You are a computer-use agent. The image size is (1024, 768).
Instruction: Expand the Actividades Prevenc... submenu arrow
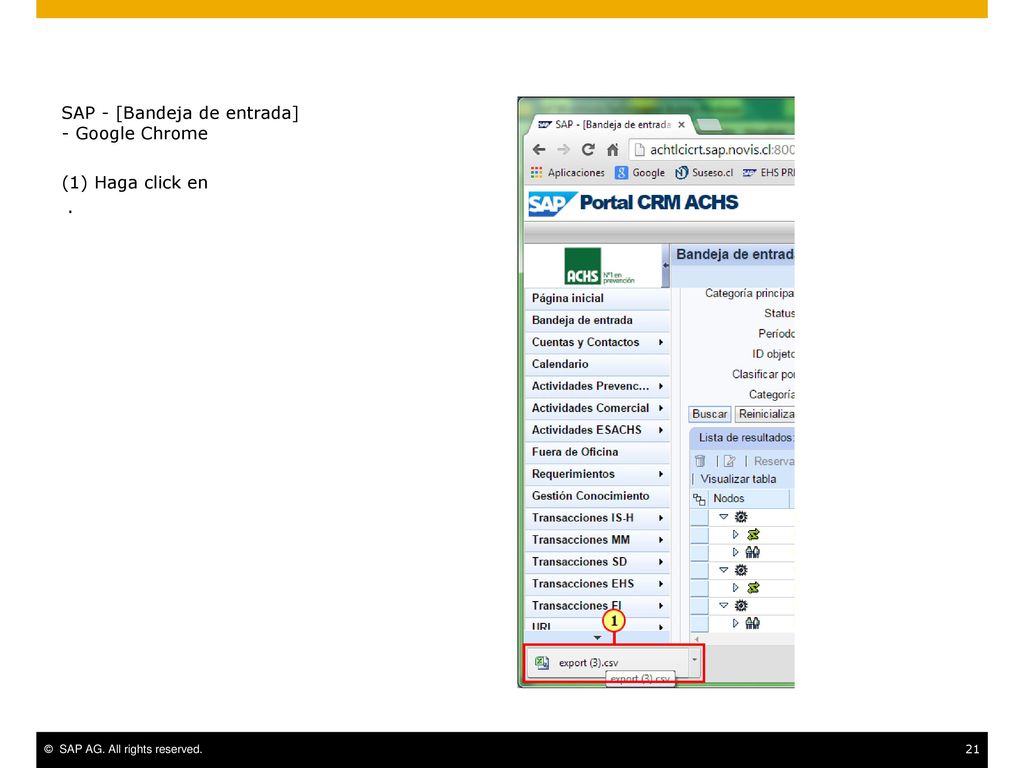point(661,386)
